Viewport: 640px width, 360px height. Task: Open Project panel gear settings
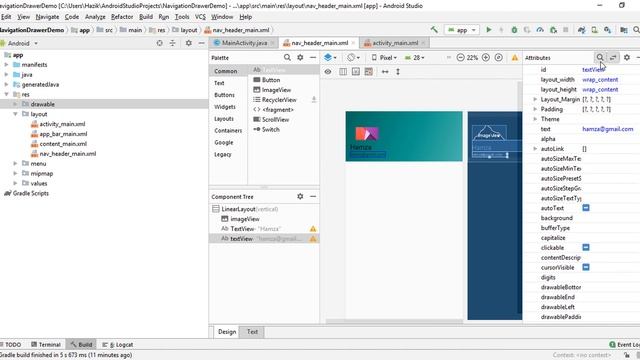189,43
